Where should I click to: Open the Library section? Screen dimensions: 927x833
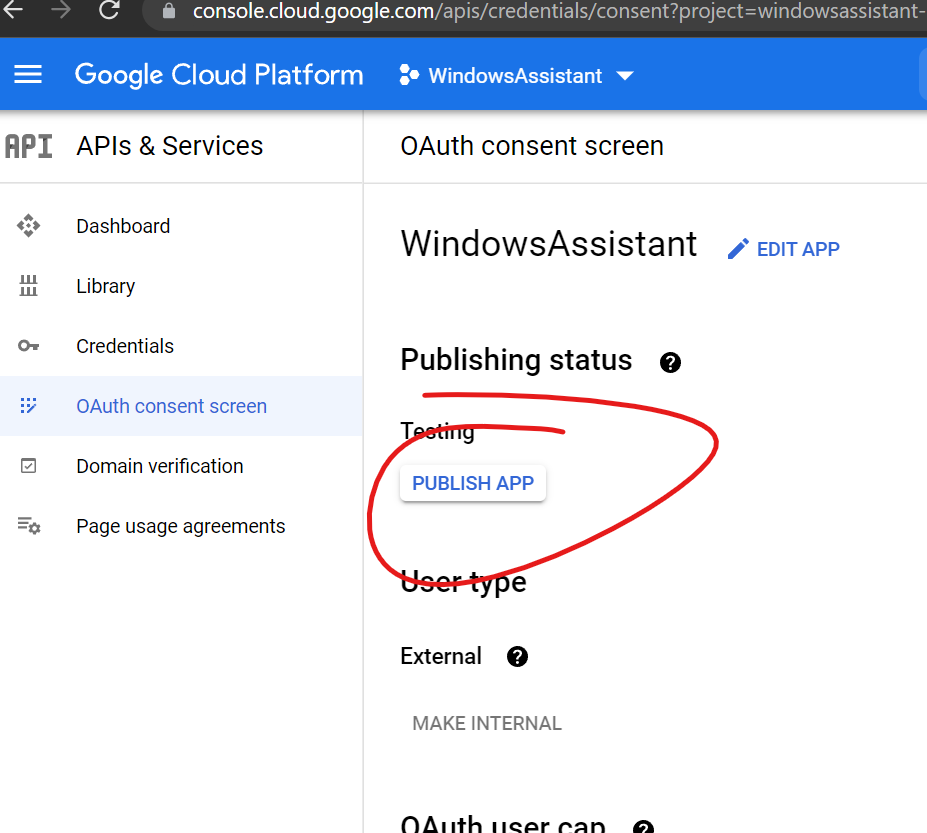(106, 287)
